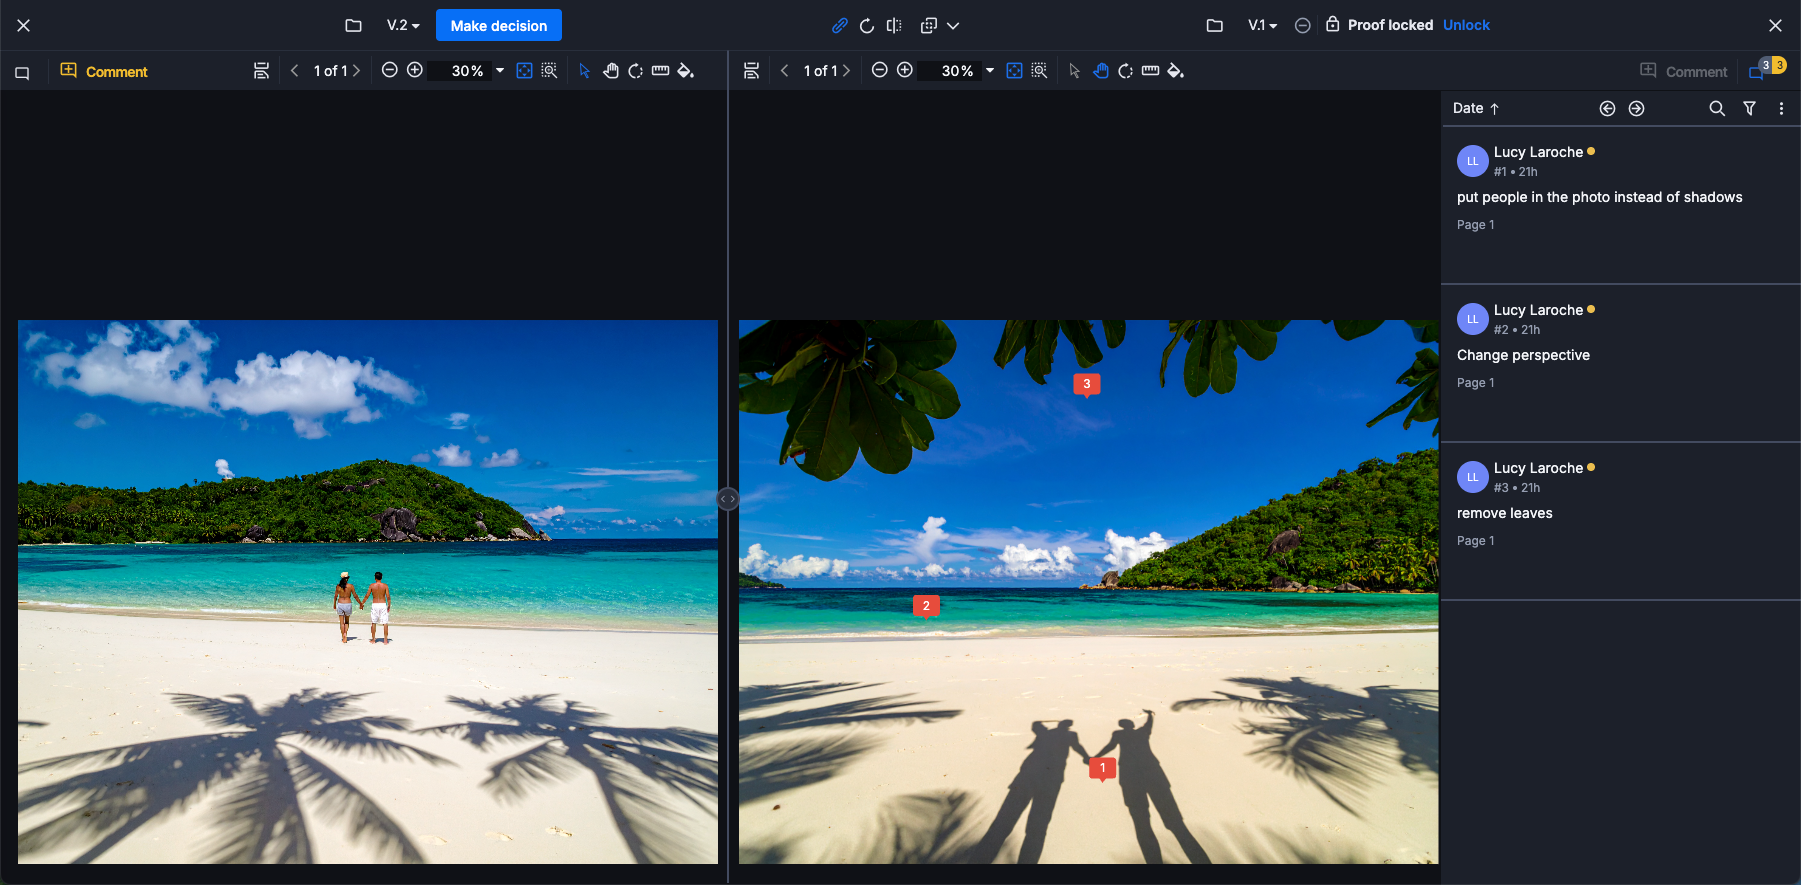Select the 'Change perspective' comment
The height and width of the screenshot is (885, 1801).
[1620, 364]
